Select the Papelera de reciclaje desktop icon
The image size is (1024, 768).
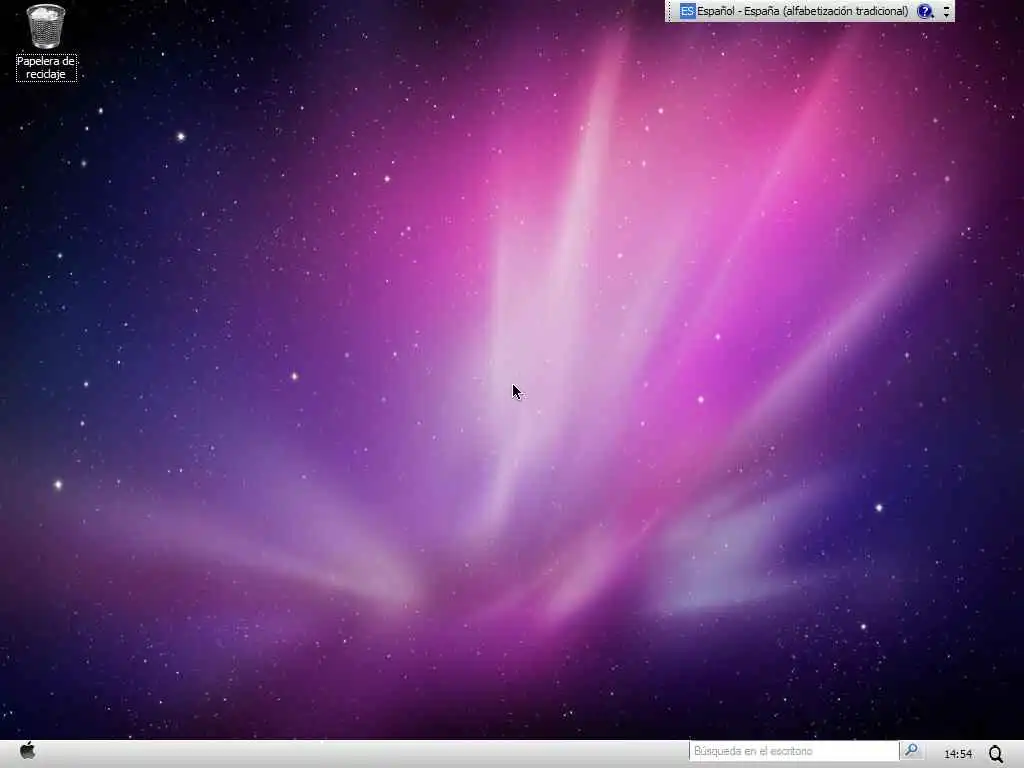46,42
